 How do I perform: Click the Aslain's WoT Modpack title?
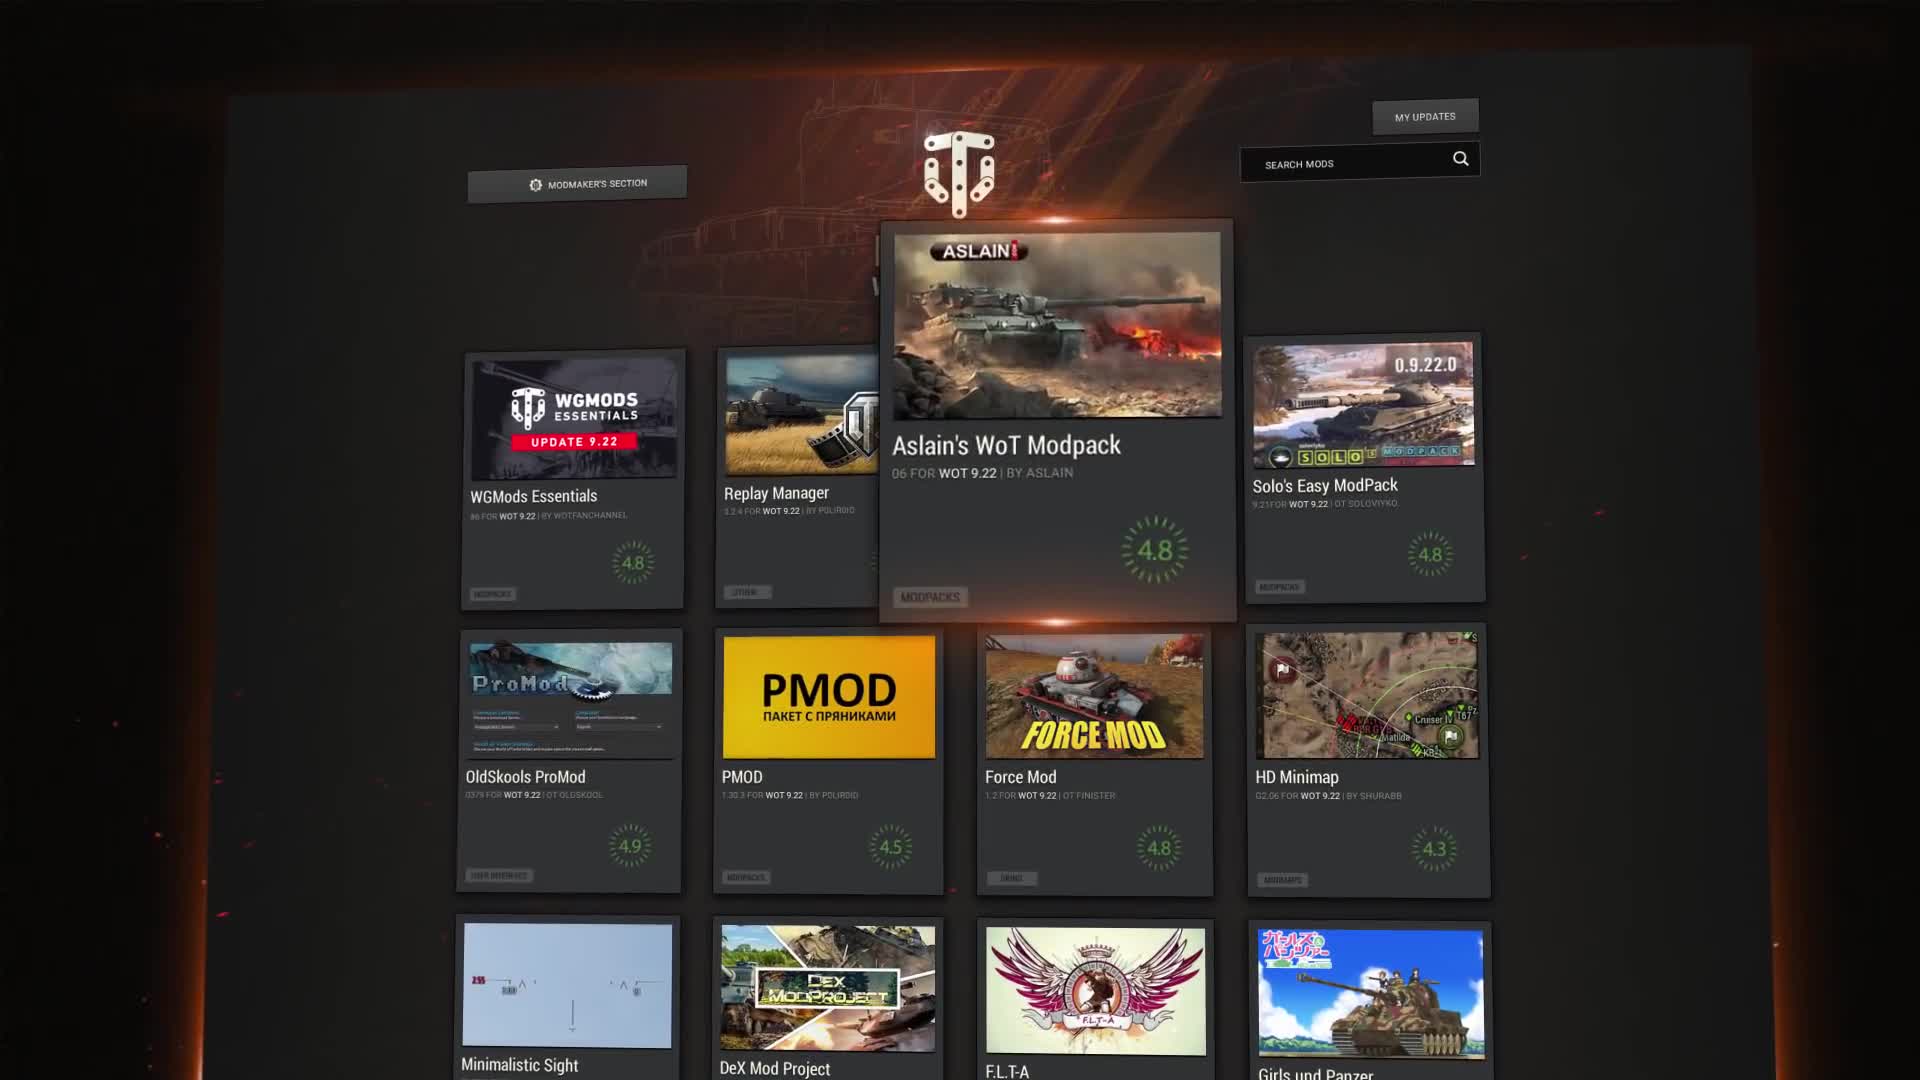(x=1006, y=446)
